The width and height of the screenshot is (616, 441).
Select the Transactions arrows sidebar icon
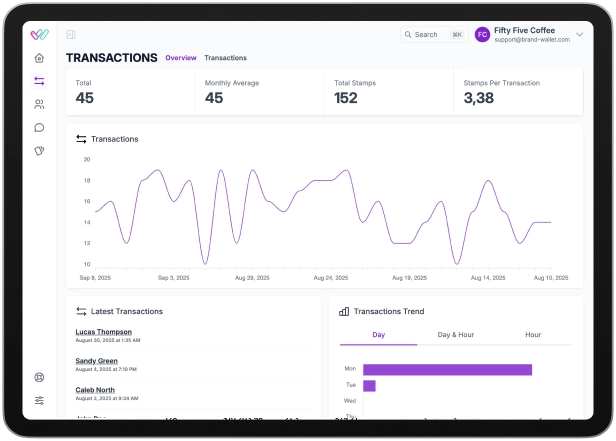tap(39, 81)
